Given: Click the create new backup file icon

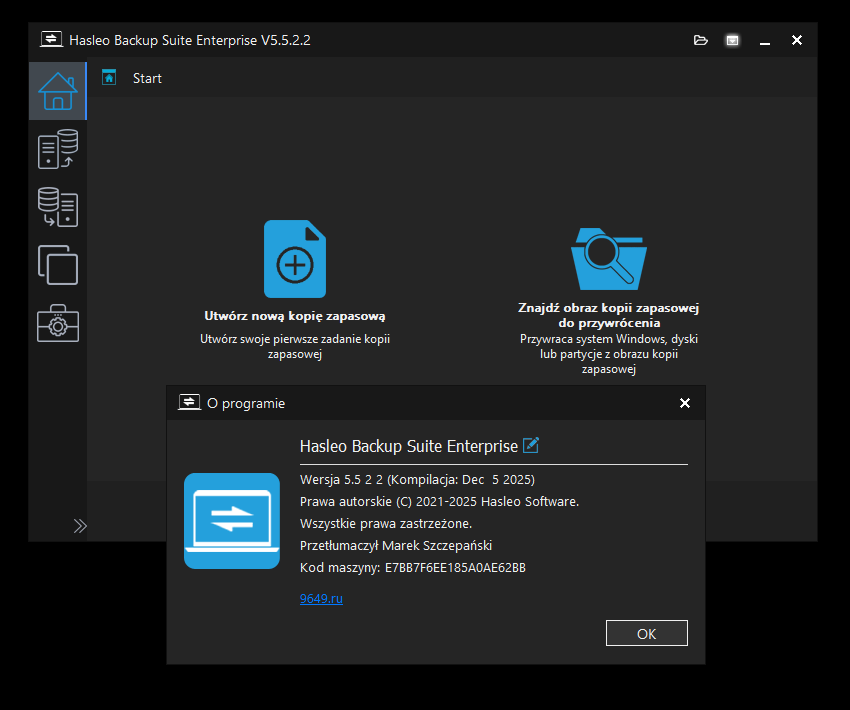Looking at the screenshot, I should (295, 259).
